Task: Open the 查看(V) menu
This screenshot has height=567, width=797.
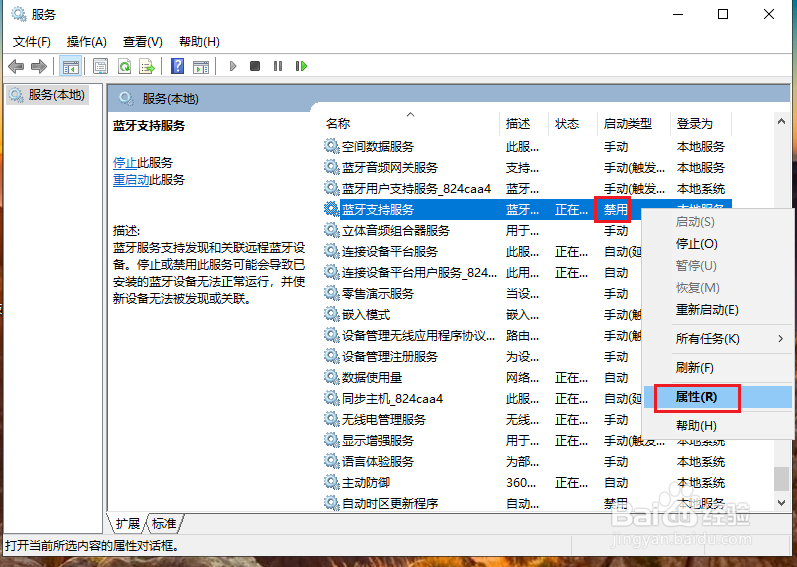Action: coord(142,42)
